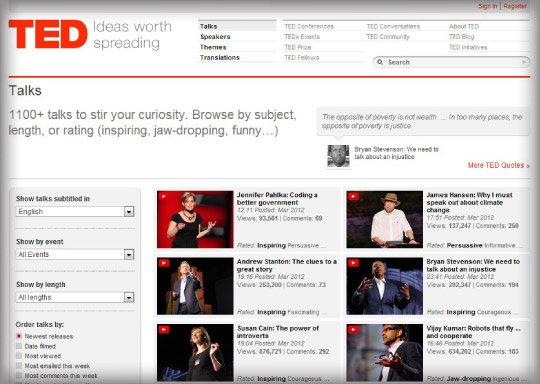Image resolution: width=540 pixels, height=384 pixels.
Task: Open the Talks navigation item
Action: click(x=209, y=26)
